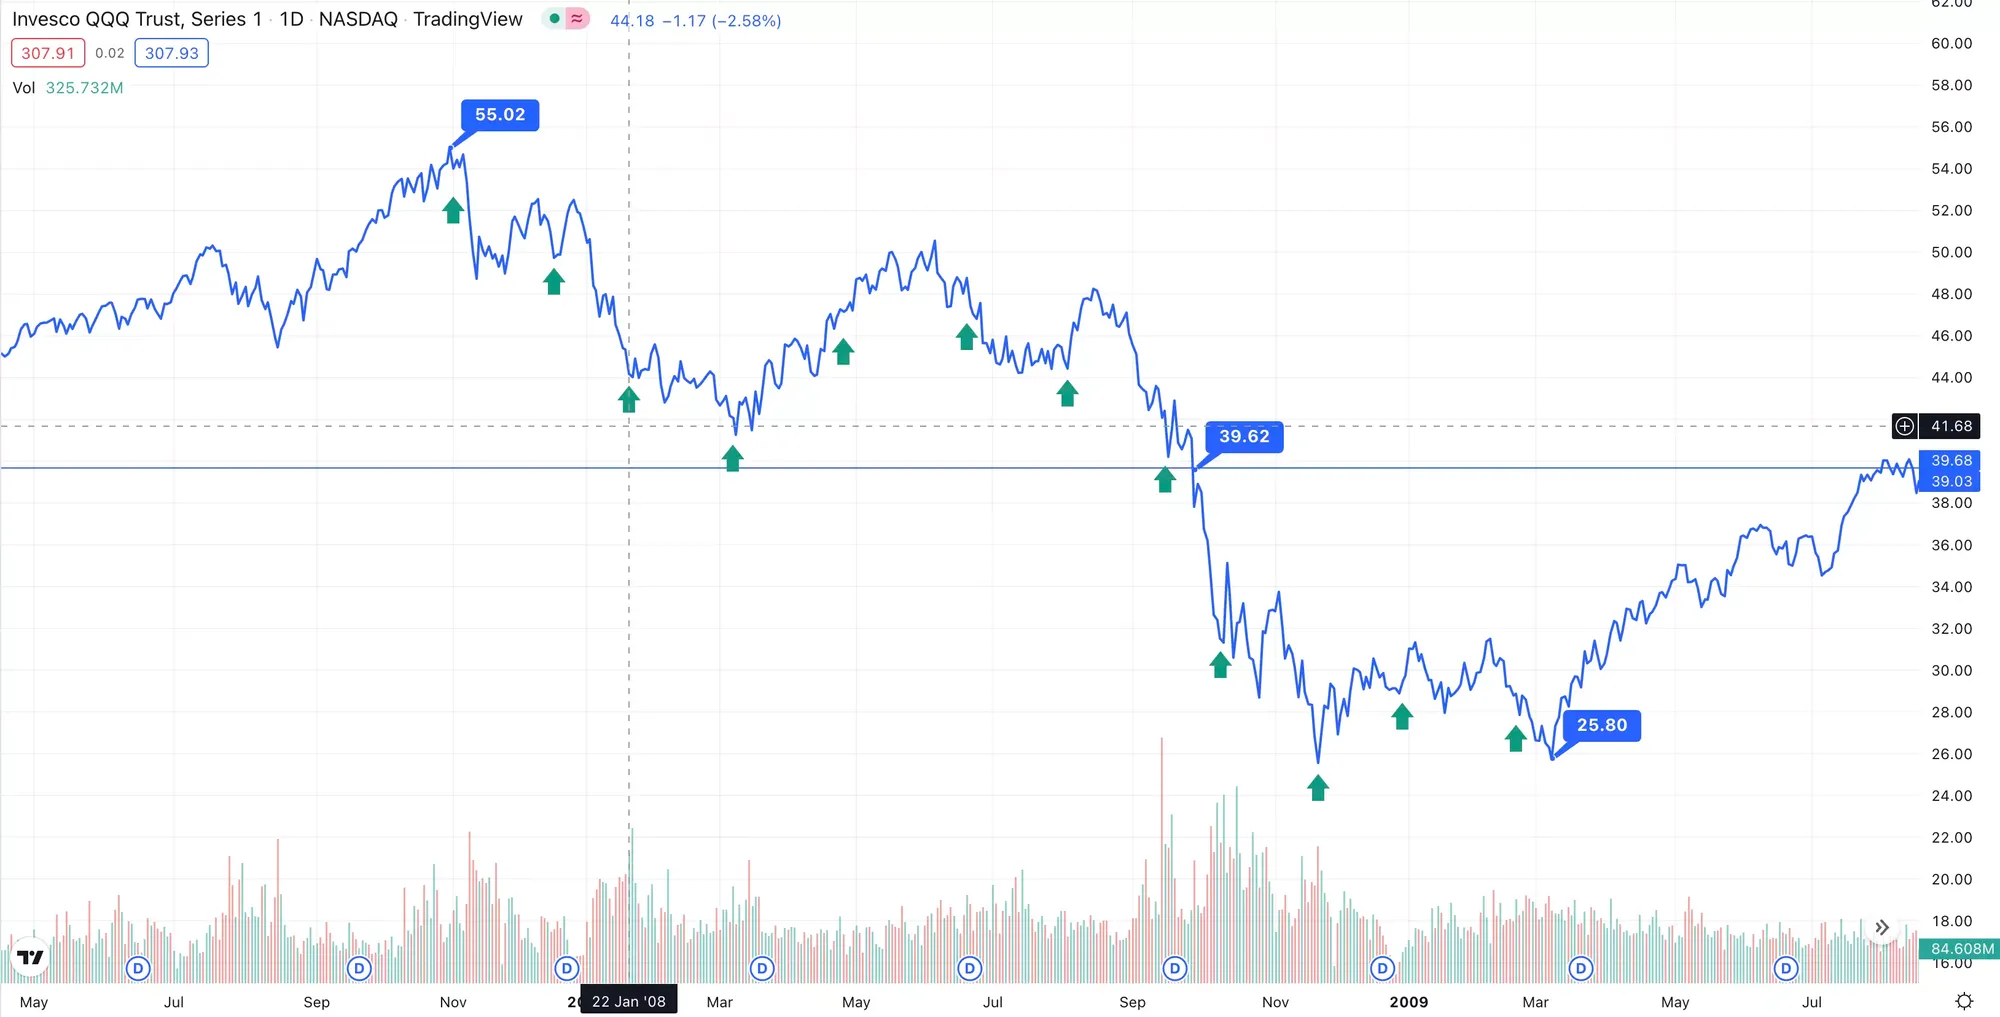Click green arrow near 28.00 under 2009
The height and width of the screenshot is (1017, 2000).
pyautogui.click(x=1402, y=716)
